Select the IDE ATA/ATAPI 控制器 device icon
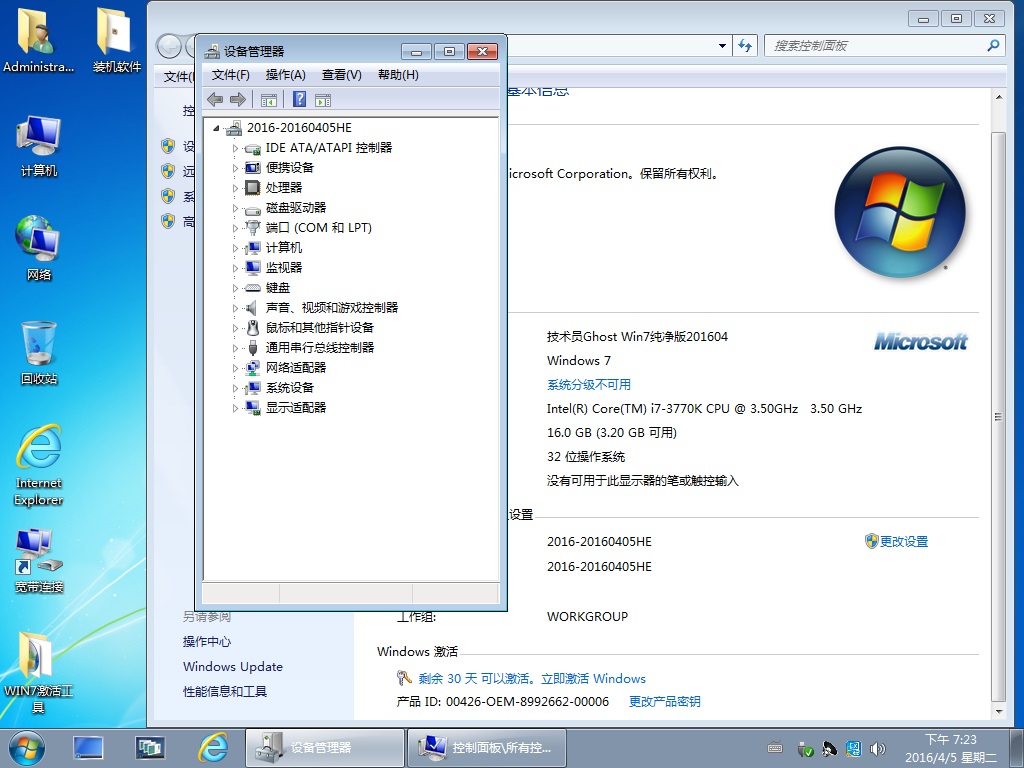Viewport: 1024px width, 768px height. (x=252, y=148)
